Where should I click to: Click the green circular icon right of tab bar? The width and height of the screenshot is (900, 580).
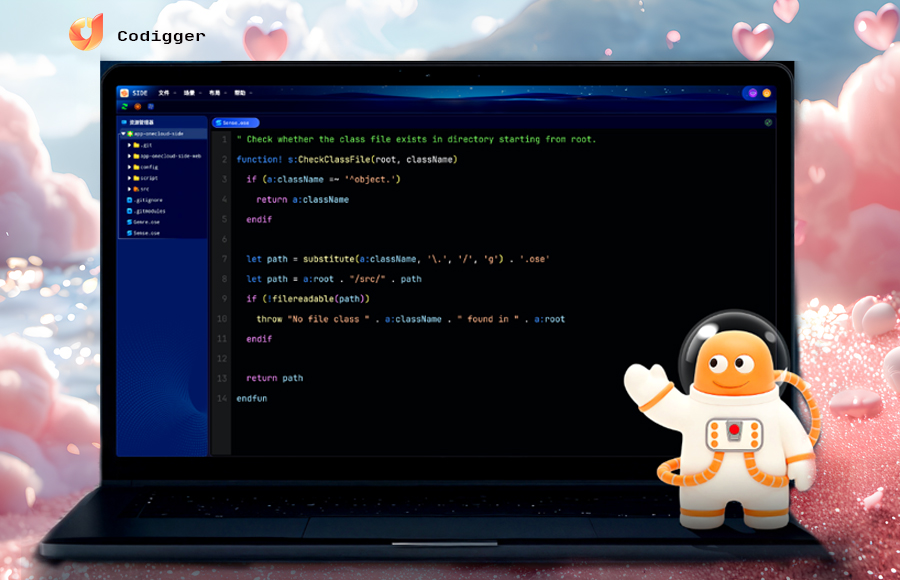pyautogui.click(x=768, y=122)
